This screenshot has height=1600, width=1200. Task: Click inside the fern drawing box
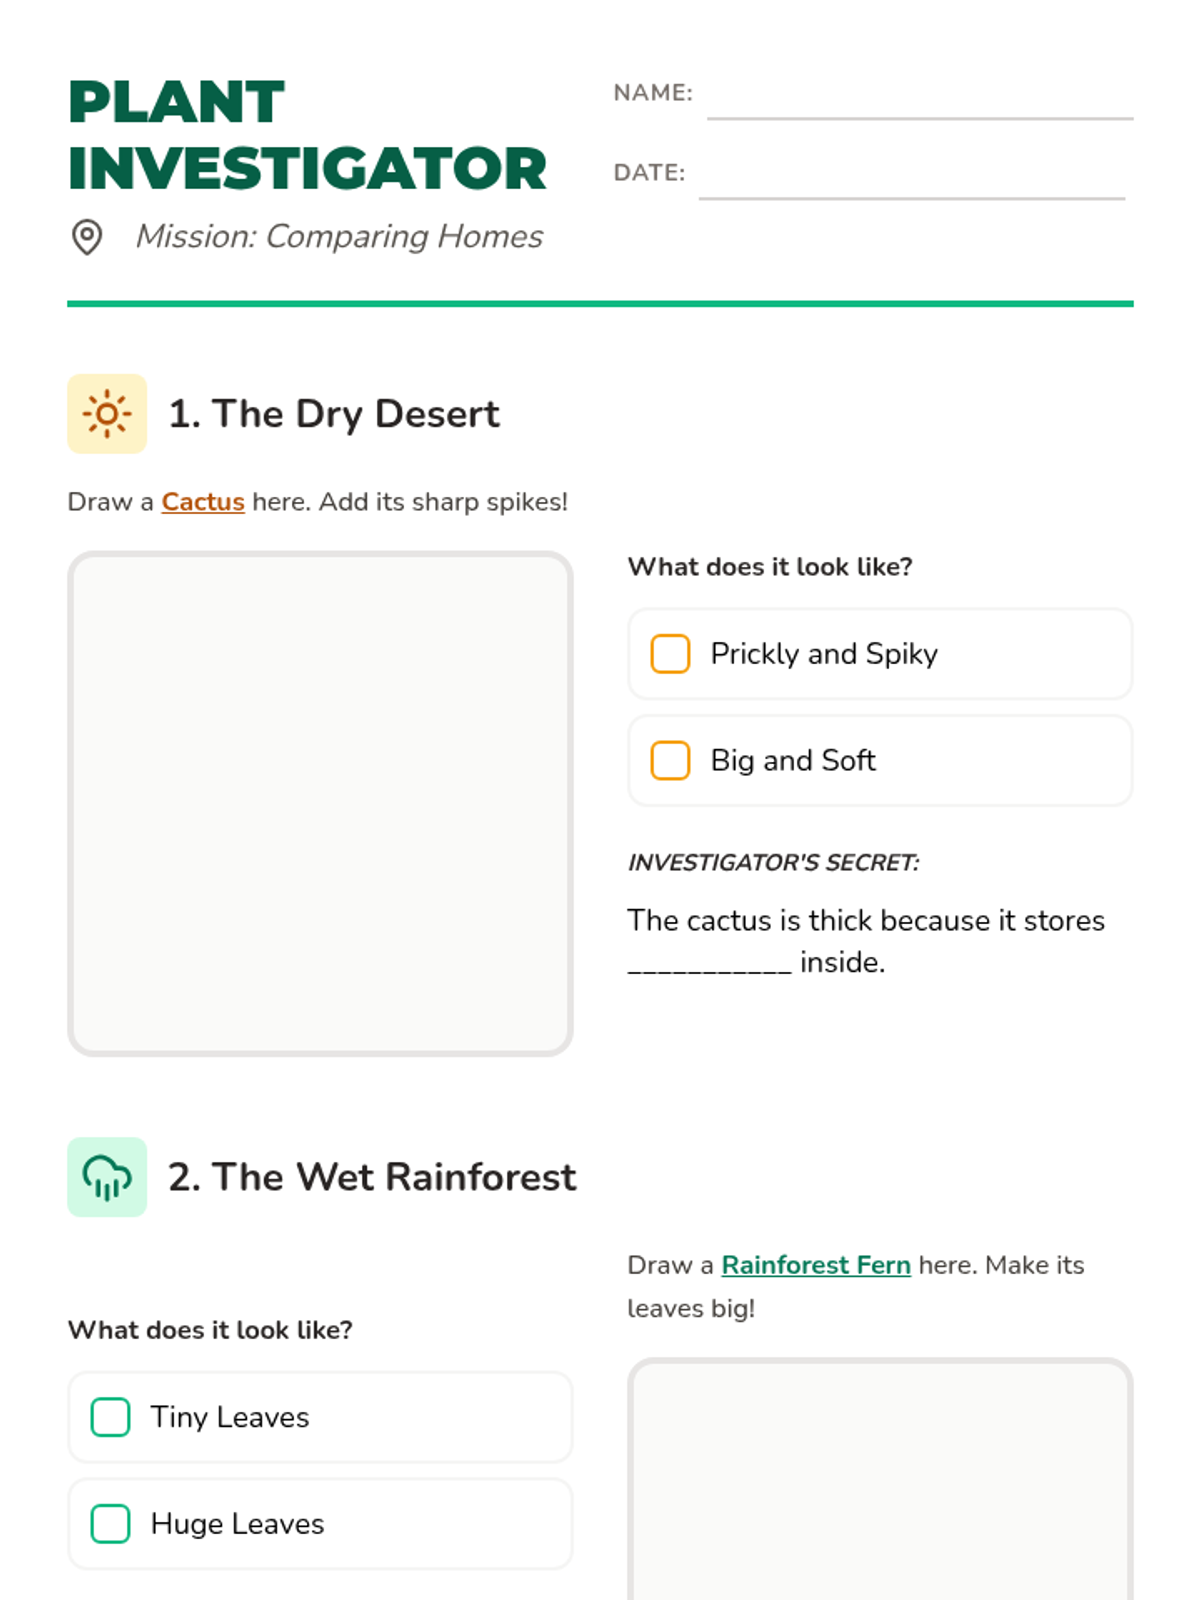880,1480
